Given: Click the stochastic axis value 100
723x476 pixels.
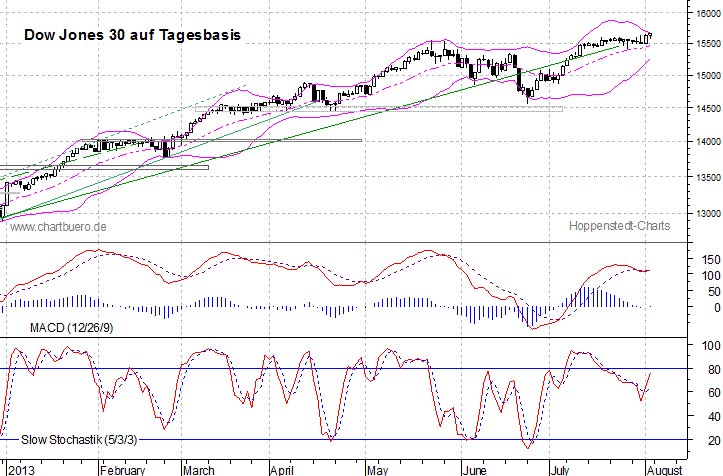Looking at the screenshot, I should (x=711, y=345).
